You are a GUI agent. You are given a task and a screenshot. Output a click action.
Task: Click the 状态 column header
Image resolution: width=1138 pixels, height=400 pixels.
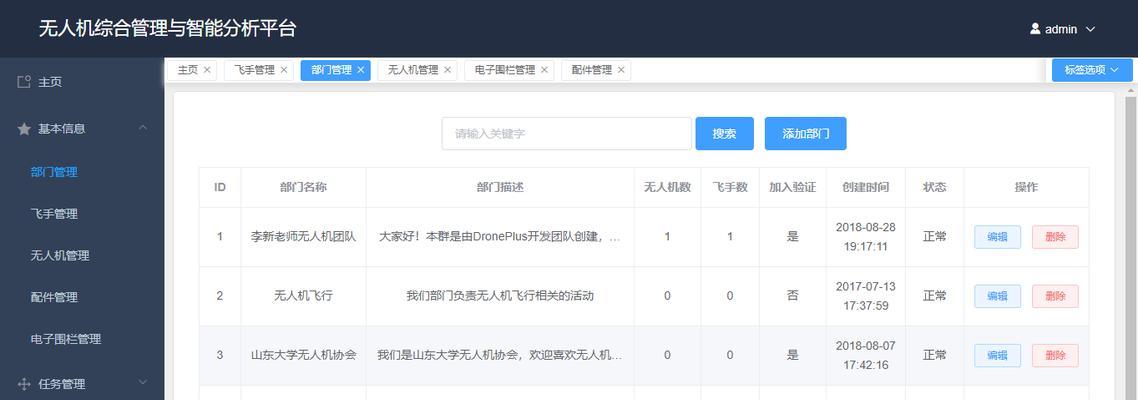coord(935,187)
